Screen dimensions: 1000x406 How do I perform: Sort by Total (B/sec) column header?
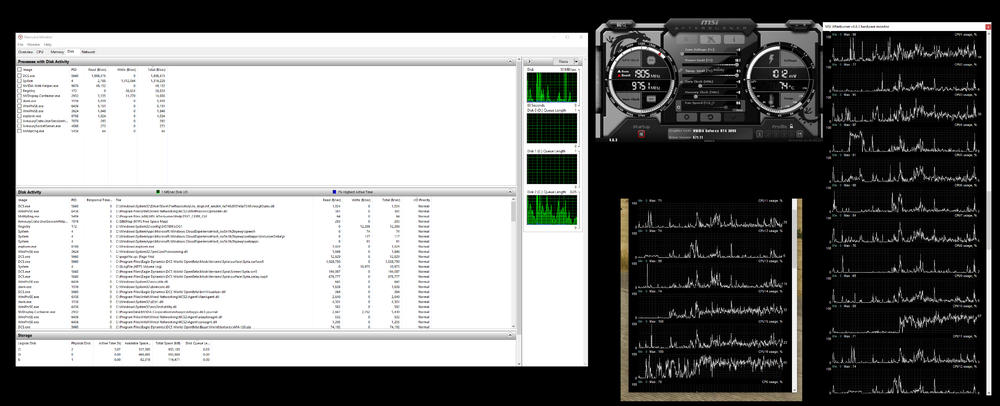(157, 68)
